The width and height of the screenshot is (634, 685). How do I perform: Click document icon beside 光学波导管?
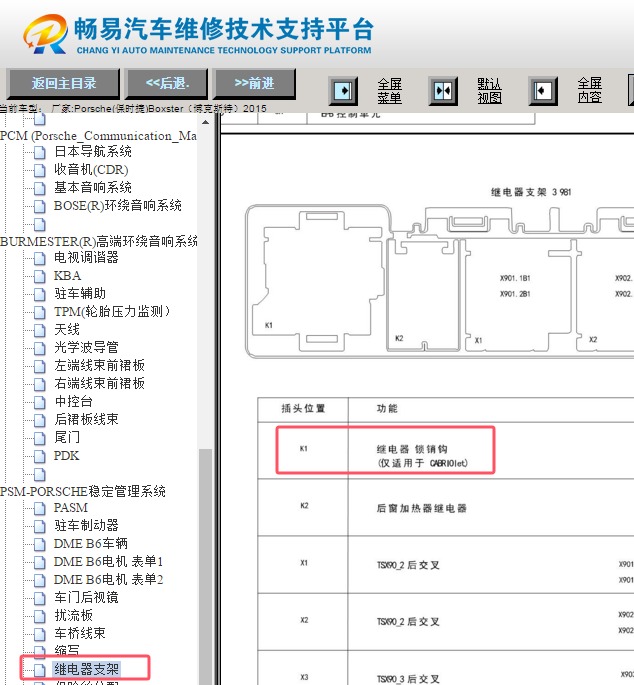coord(40,348)
